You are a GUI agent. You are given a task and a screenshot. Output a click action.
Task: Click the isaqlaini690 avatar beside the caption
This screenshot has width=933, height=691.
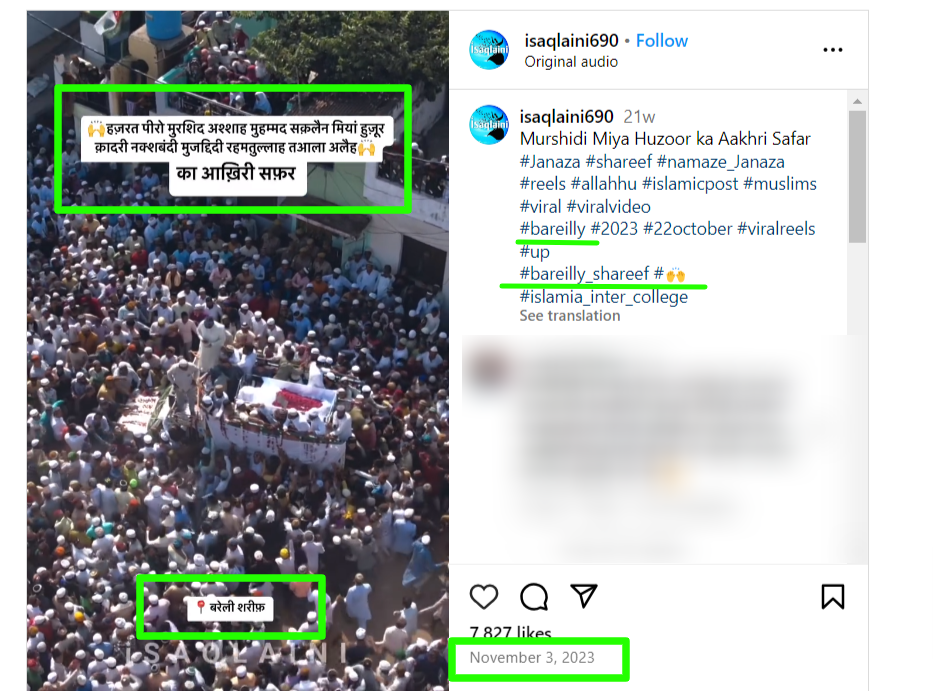click(x=489, y=124)
